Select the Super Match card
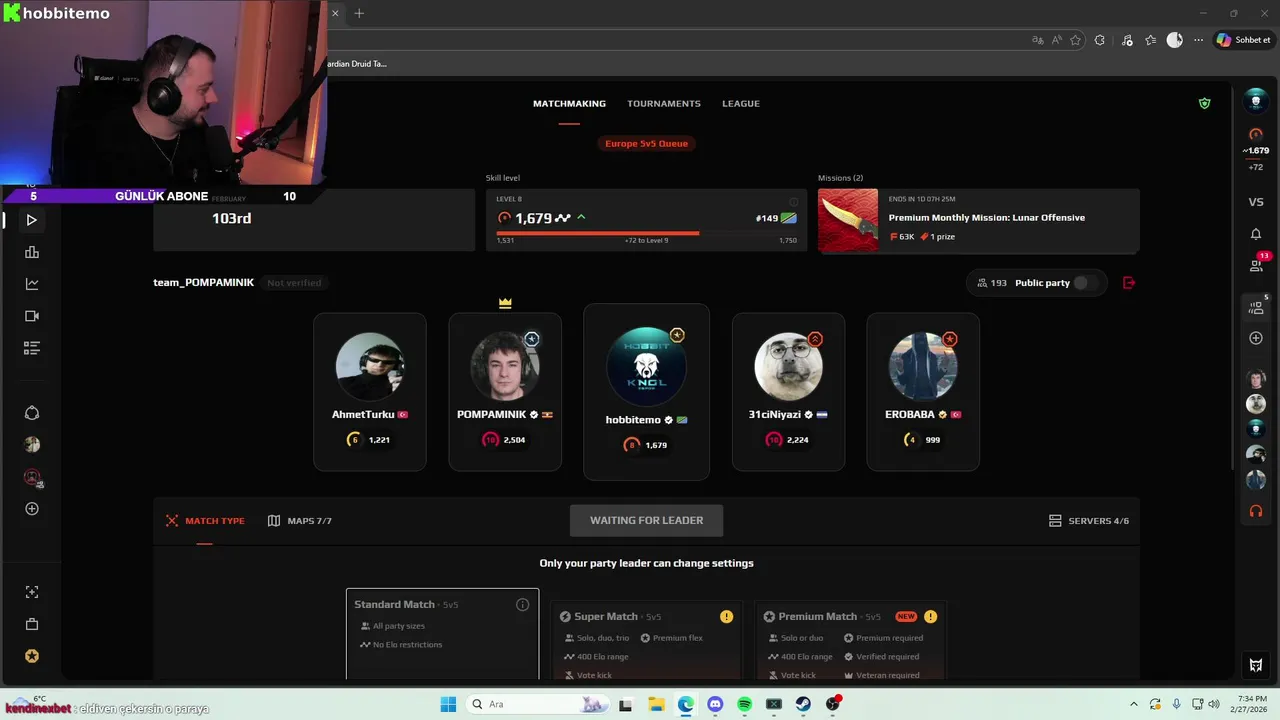Viewport: 1280px width, 720px height. click(x=646, y=640)
